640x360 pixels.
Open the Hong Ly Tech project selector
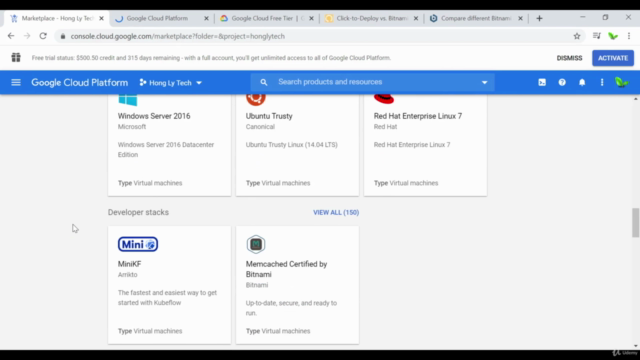coord(171,83)
